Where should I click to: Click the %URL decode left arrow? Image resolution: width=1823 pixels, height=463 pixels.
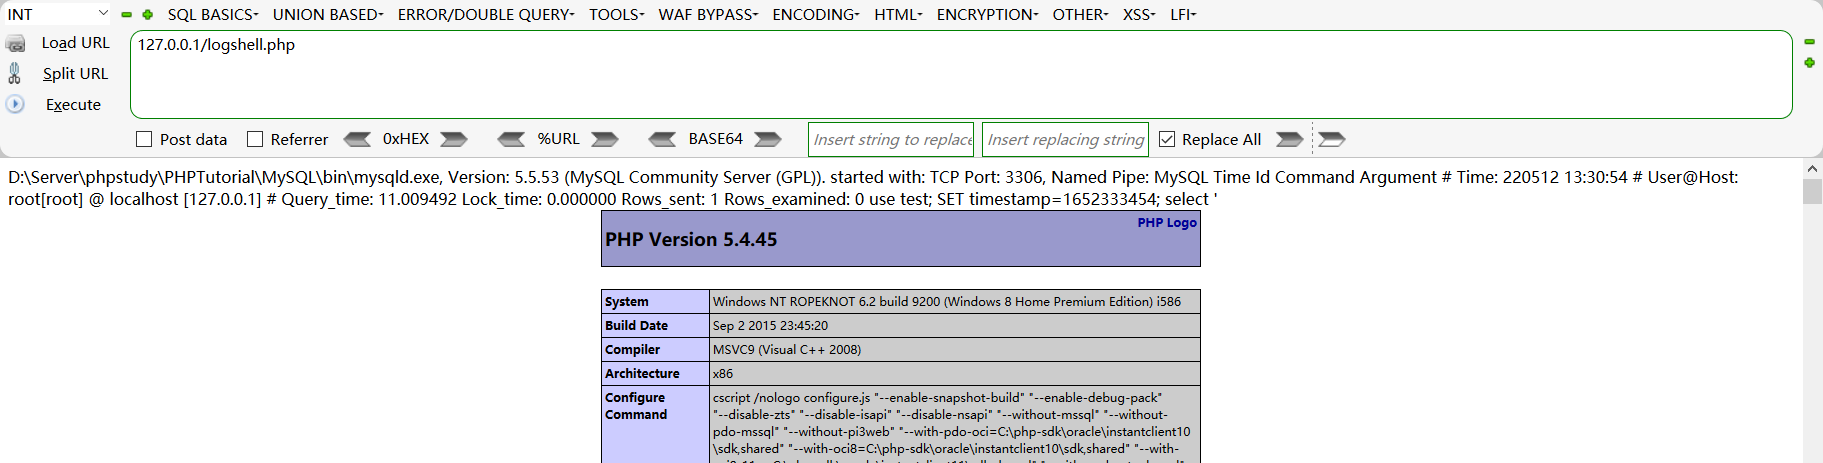pyautogui.click(x=511, y=139)
